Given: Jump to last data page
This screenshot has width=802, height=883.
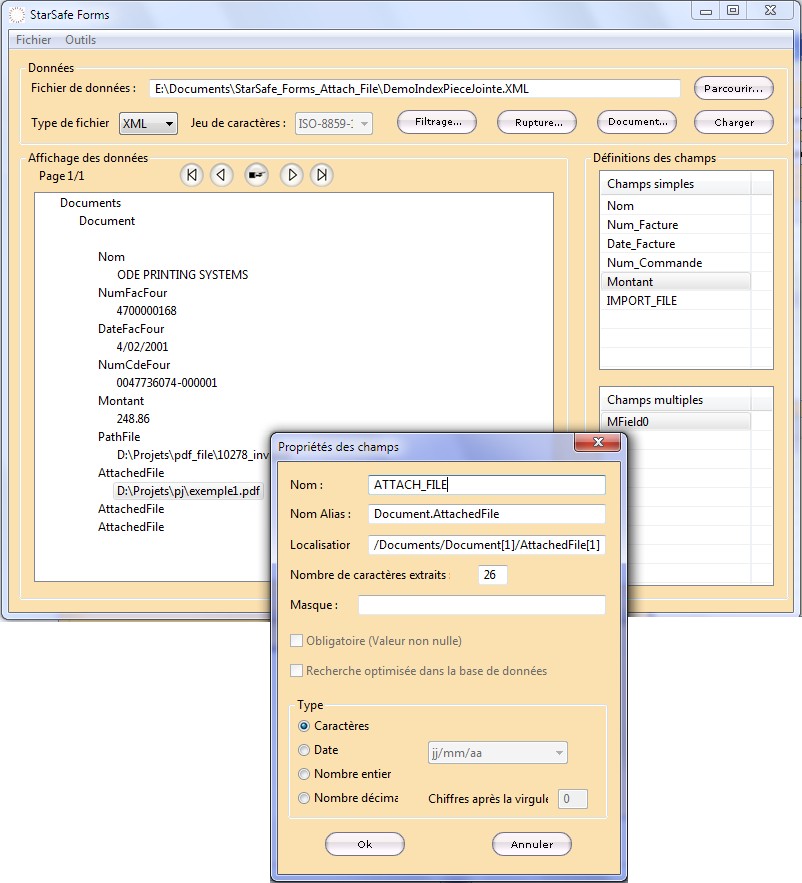Looking at the screenshot, I should pos(321,175).
